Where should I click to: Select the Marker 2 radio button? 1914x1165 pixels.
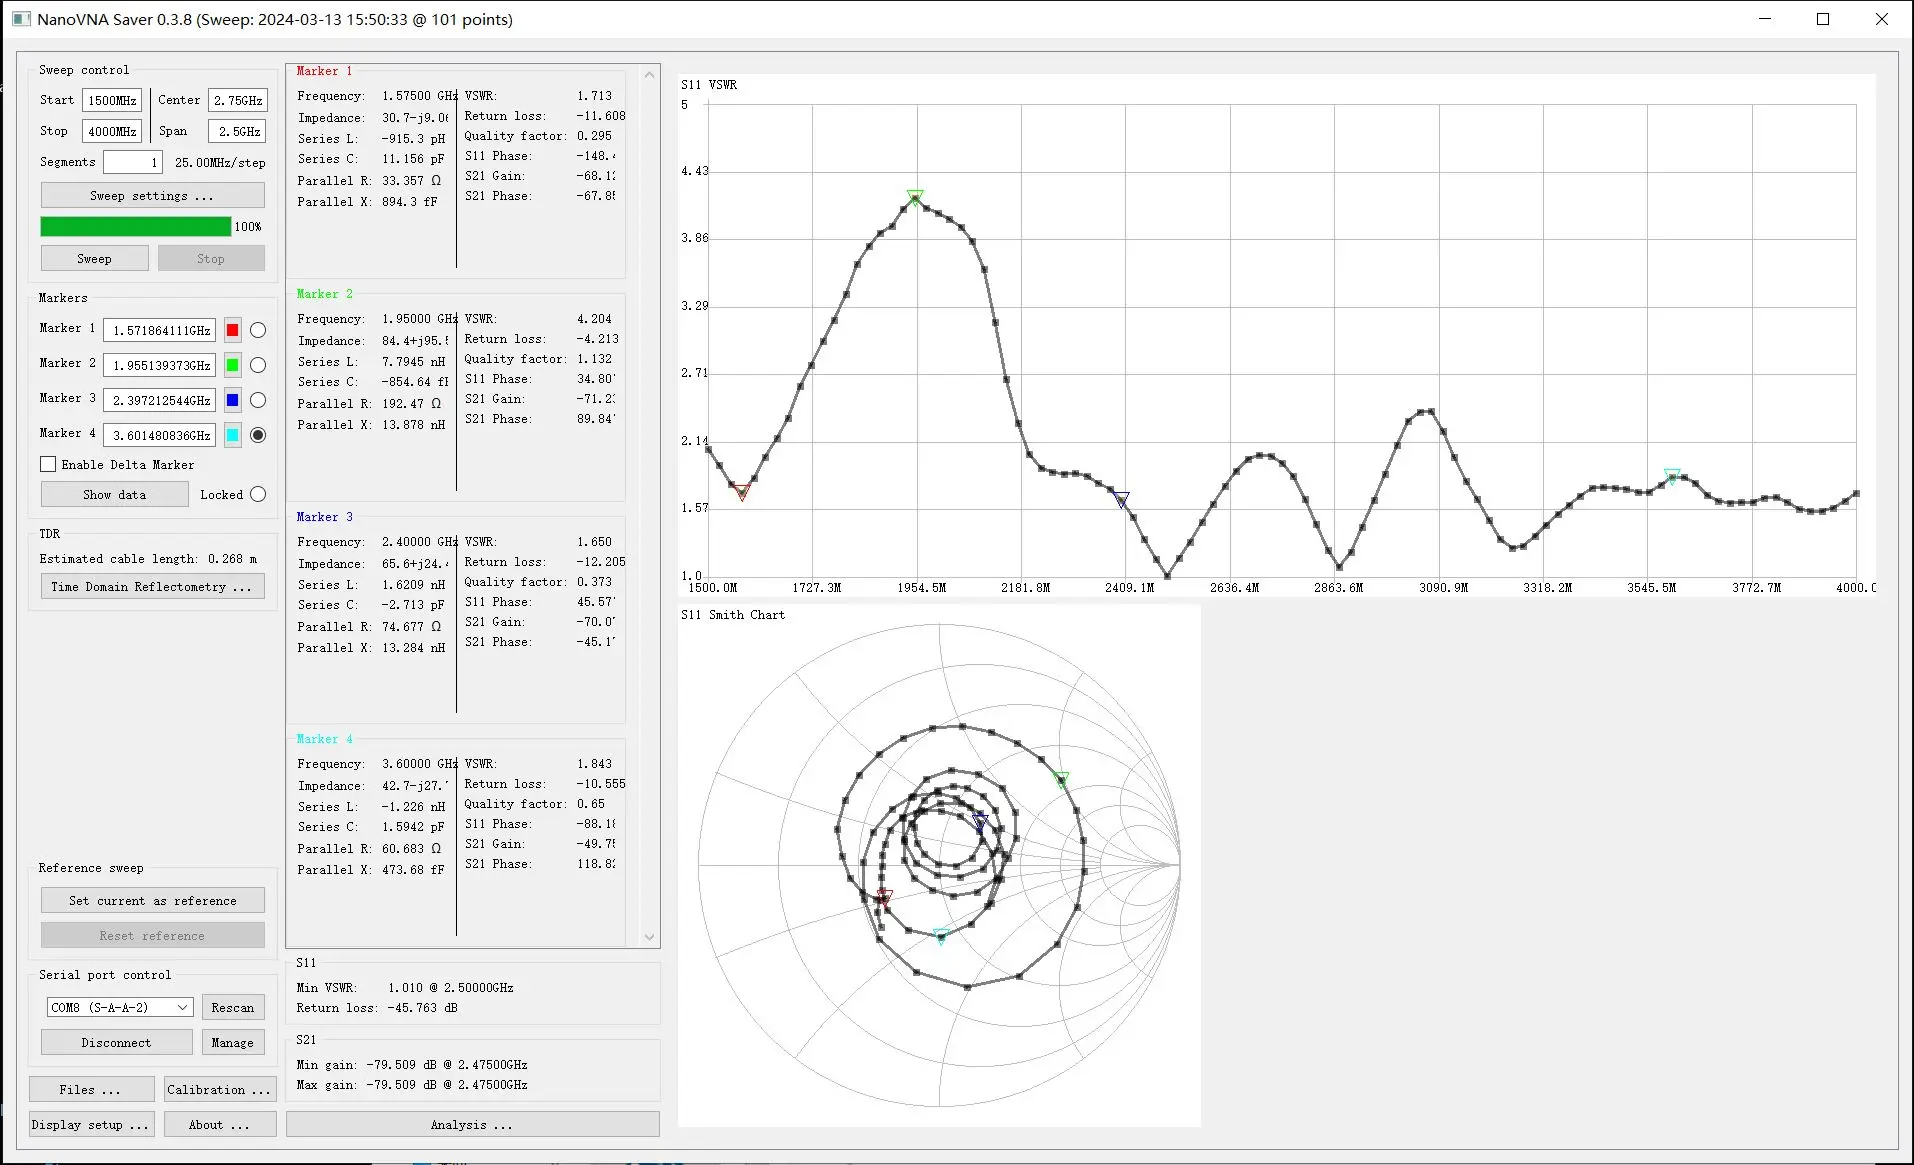point(258,365)
